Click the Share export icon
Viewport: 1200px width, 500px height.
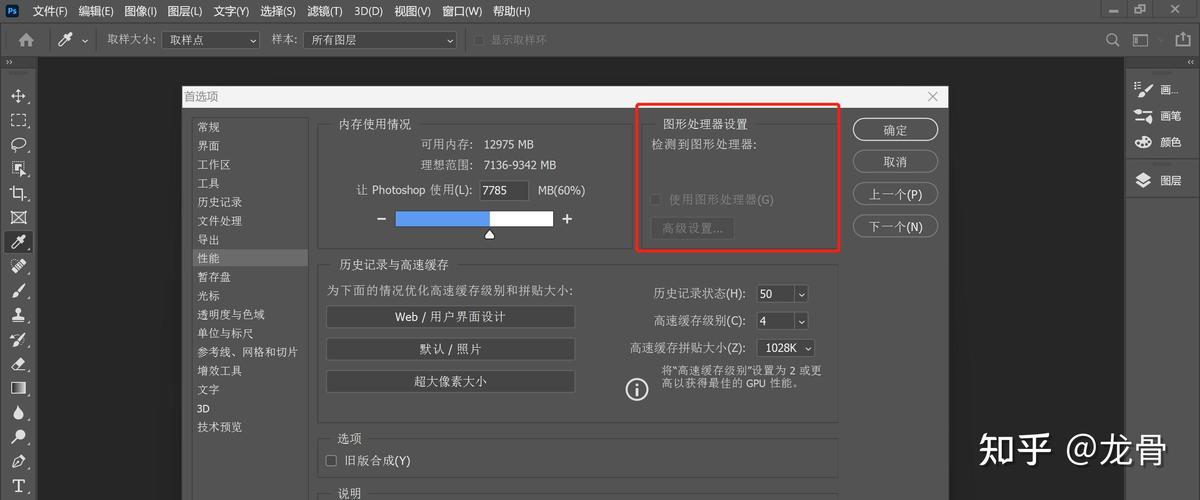click(1181, 40)
